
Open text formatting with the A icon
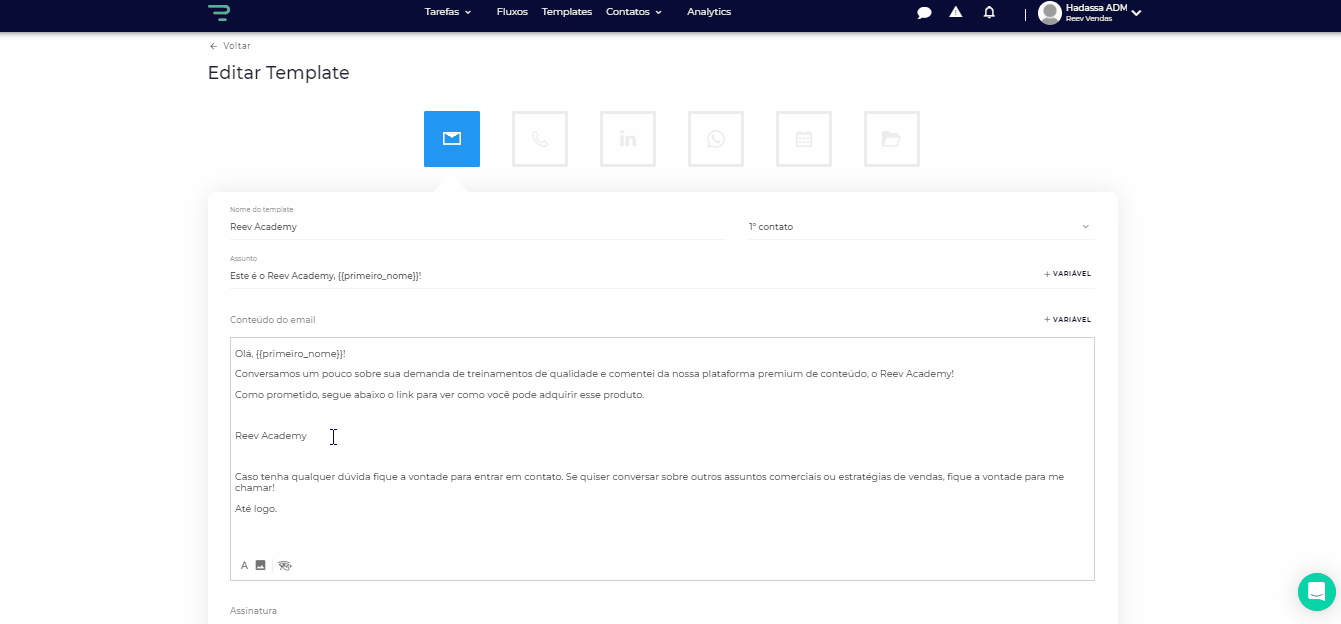tap(244, 565)
